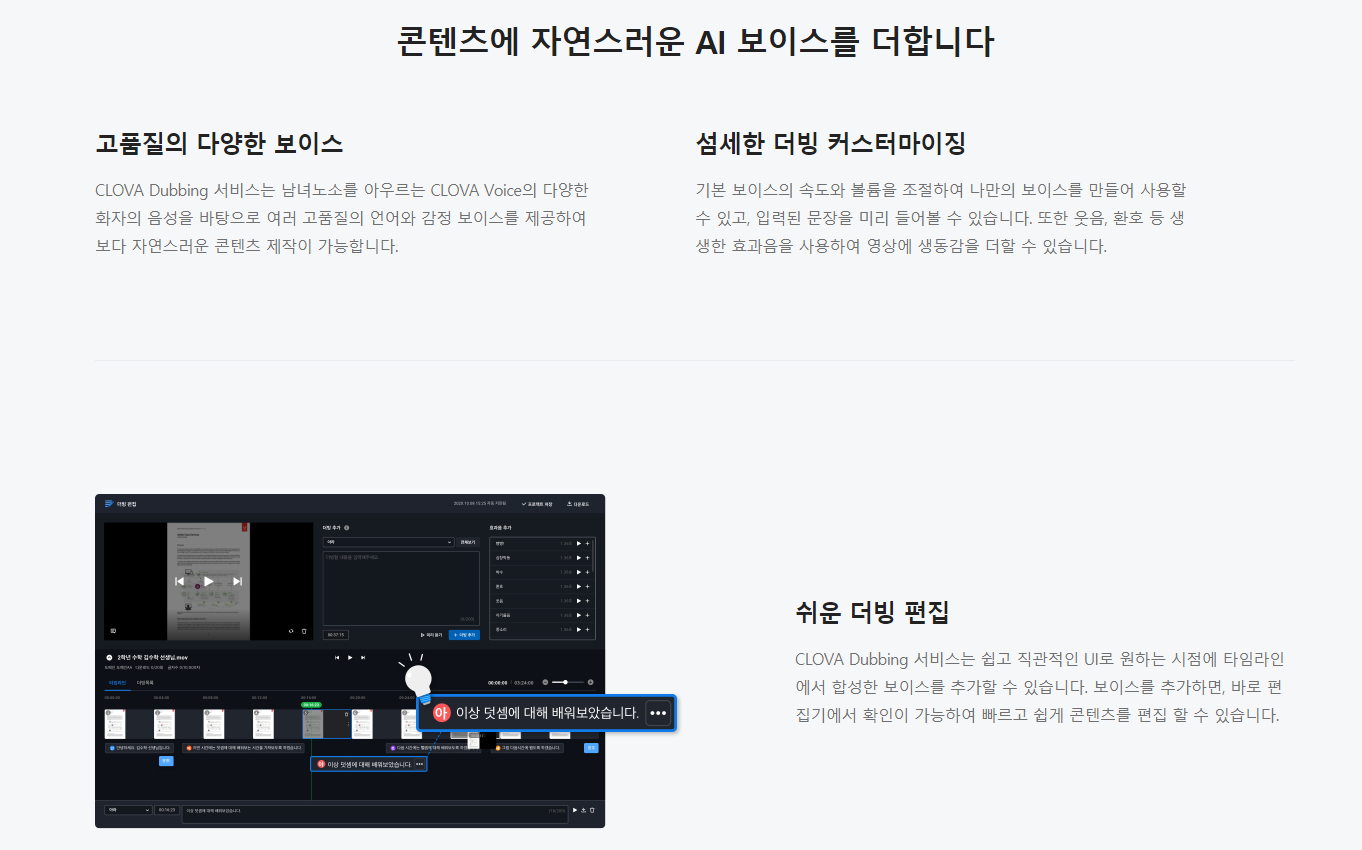The height and width of the screenshot is (850, 1362).
Task: Click the timeline zoom in plus icon
Action: 590,682
